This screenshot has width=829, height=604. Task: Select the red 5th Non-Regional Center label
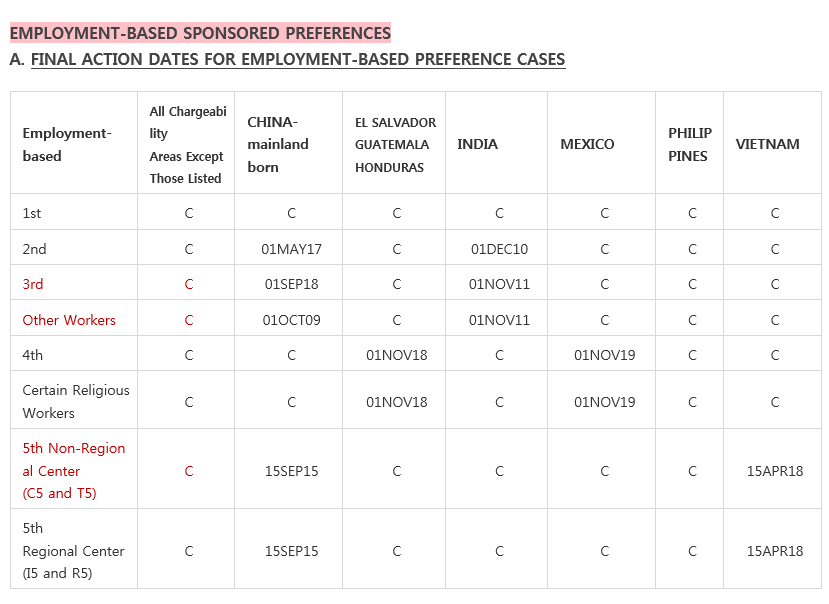73,470
